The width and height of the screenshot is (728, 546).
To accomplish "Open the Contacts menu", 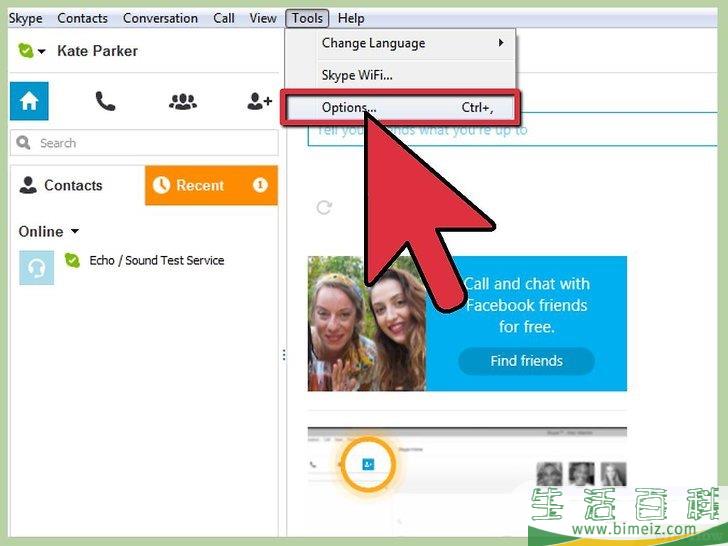I will [82, 19].
